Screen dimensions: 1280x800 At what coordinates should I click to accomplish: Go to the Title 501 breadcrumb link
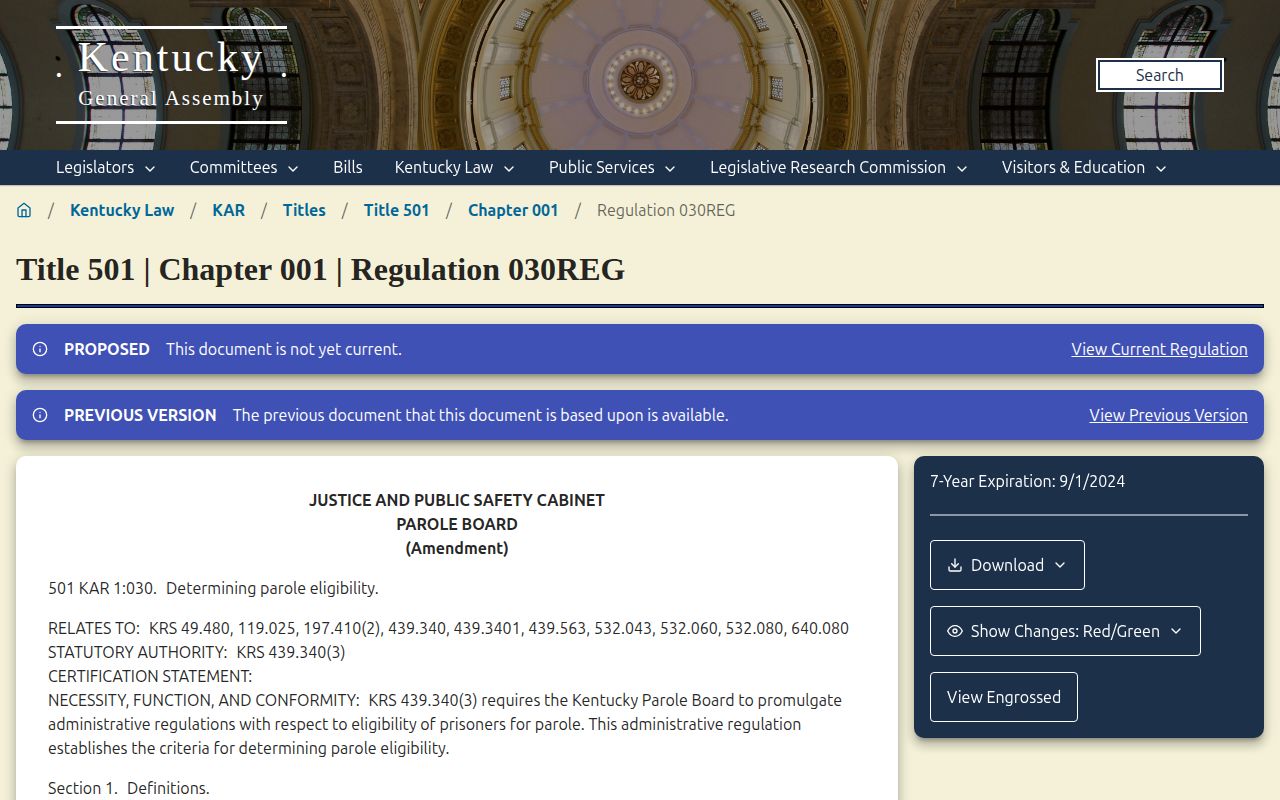click(397, 210)
